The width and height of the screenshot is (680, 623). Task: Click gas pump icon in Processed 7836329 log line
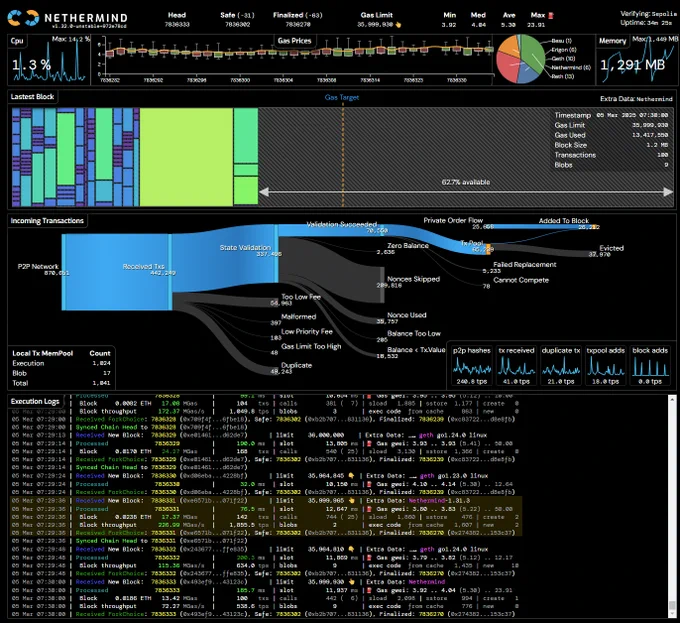(369, 443)
